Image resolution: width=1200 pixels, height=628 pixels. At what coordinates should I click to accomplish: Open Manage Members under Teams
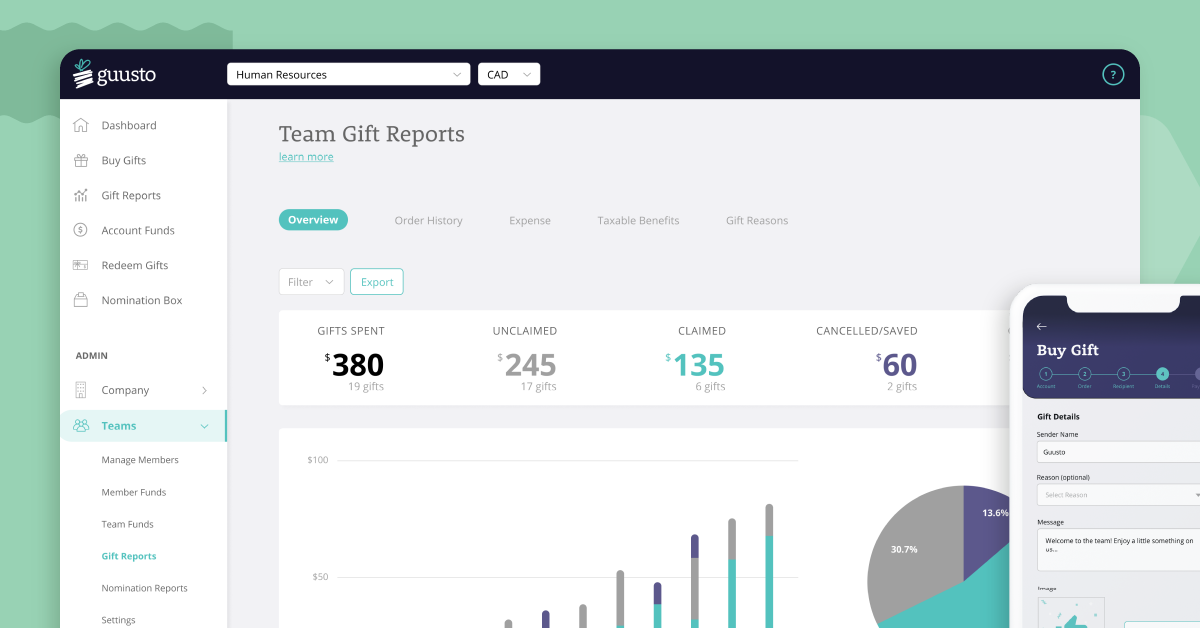point(140,460)
